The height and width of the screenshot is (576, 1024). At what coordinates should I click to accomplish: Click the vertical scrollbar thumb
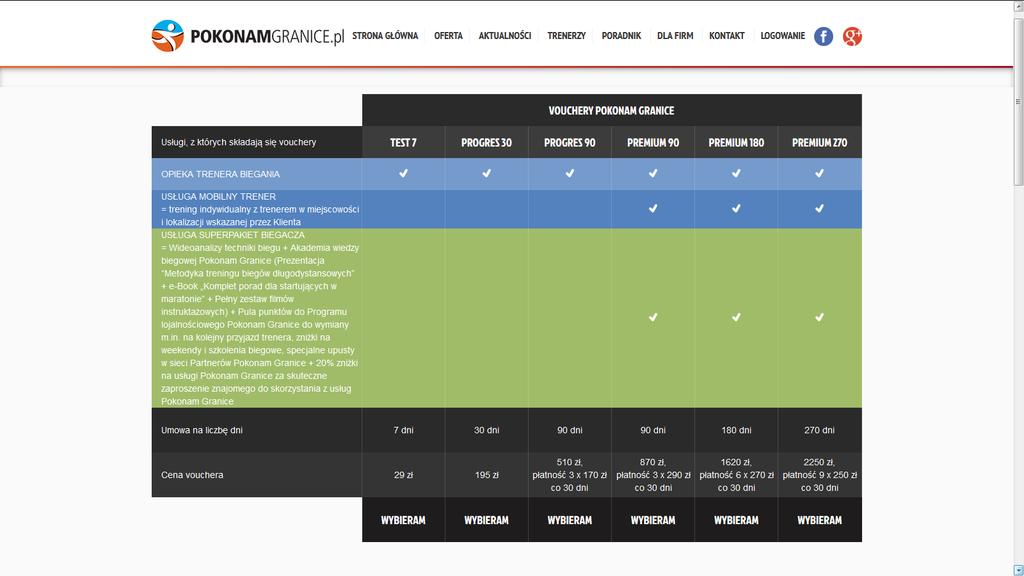(1018, 101)
